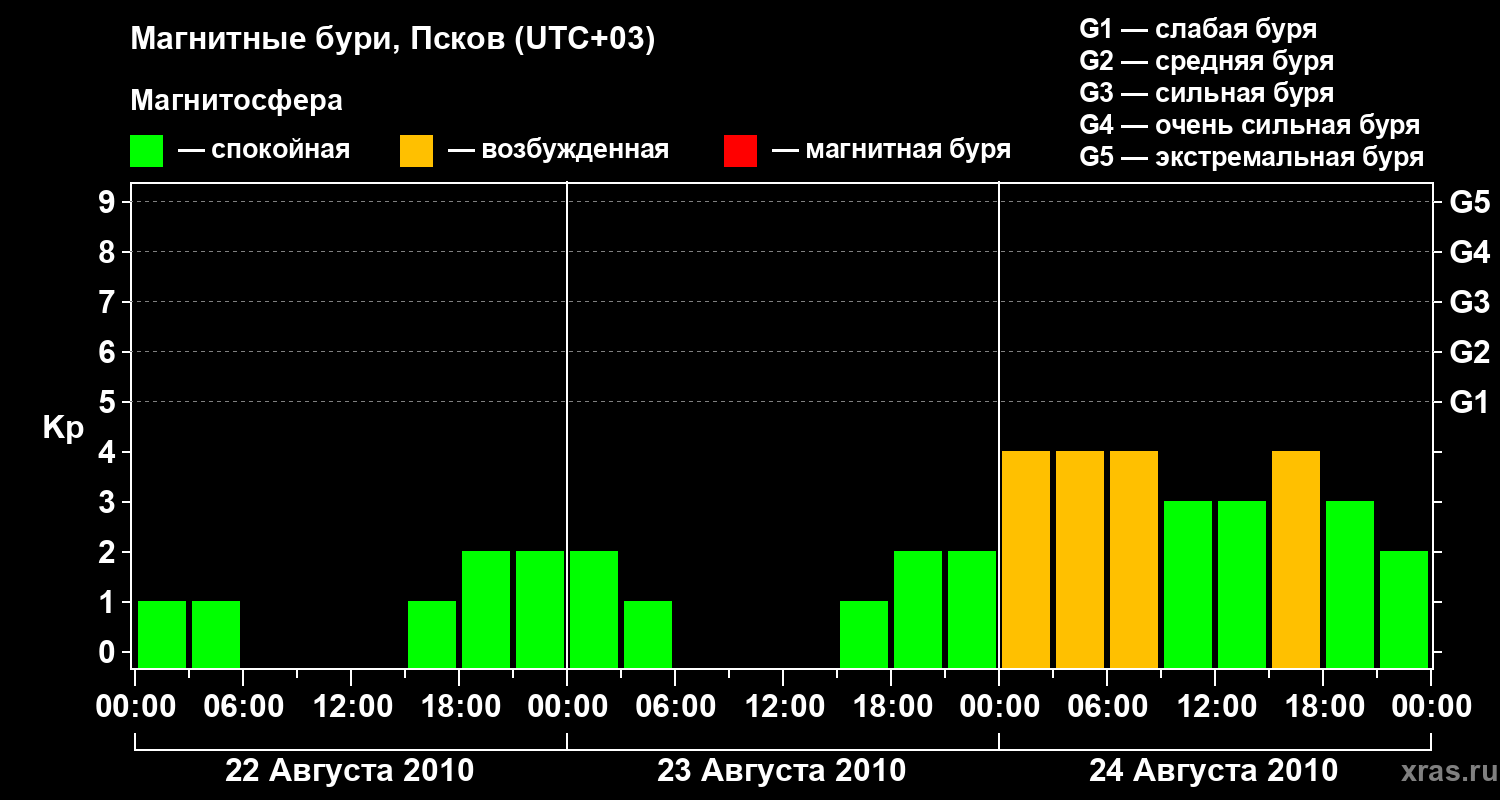
Task: Click the '06:00' tick label for 23 Августа
Action: [675, 707]
